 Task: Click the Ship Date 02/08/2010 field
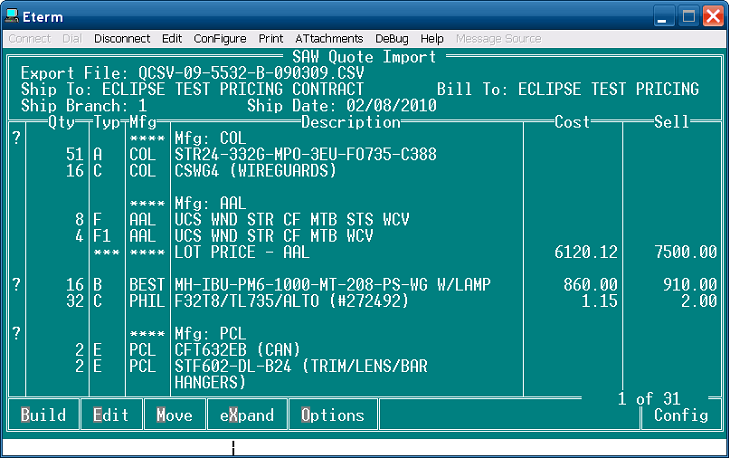[x=391, y=106]
